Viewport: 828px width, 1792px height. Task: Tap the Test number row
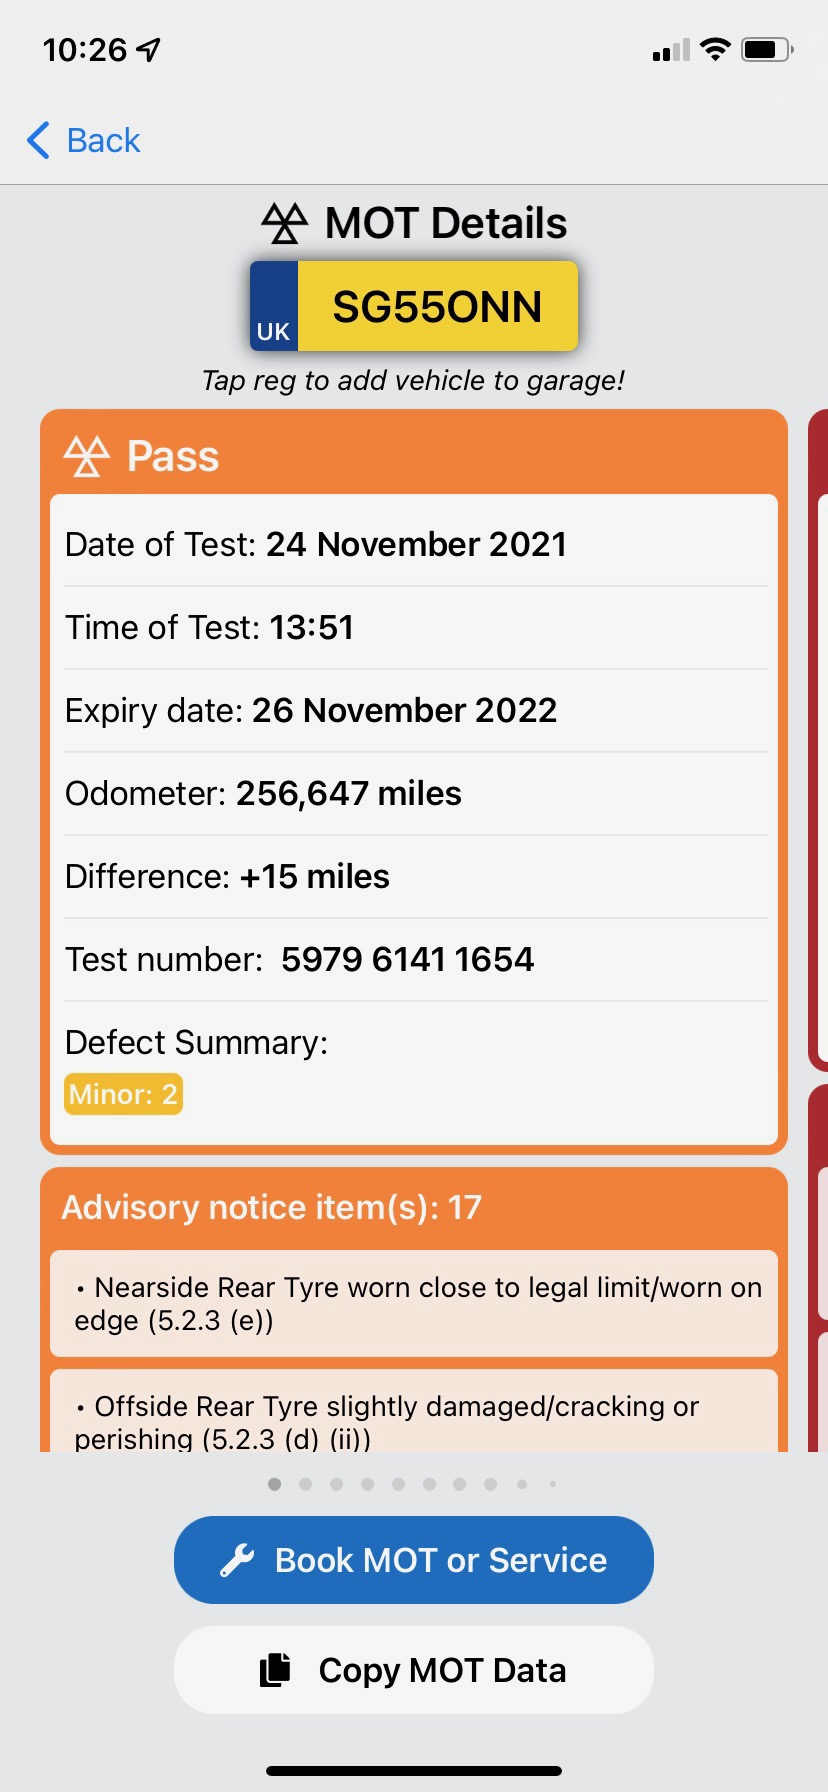coord(414,960)
